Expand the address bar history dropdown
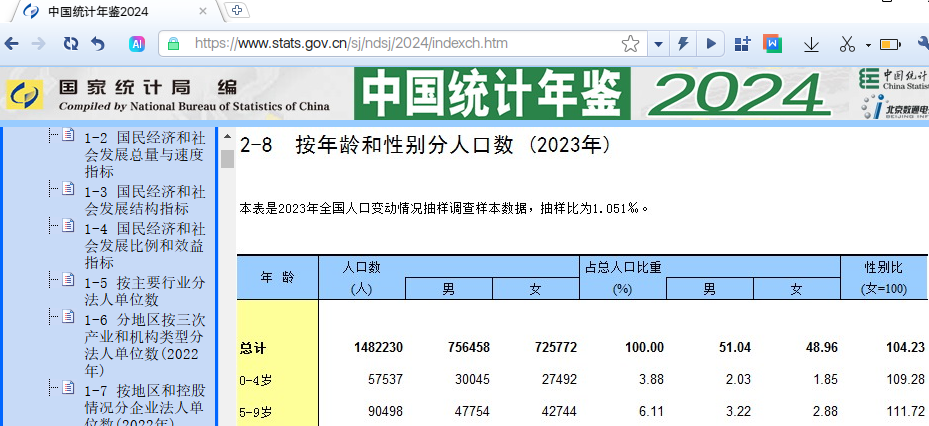This screenshot has width=929, height=426. [x=658, y=44]
